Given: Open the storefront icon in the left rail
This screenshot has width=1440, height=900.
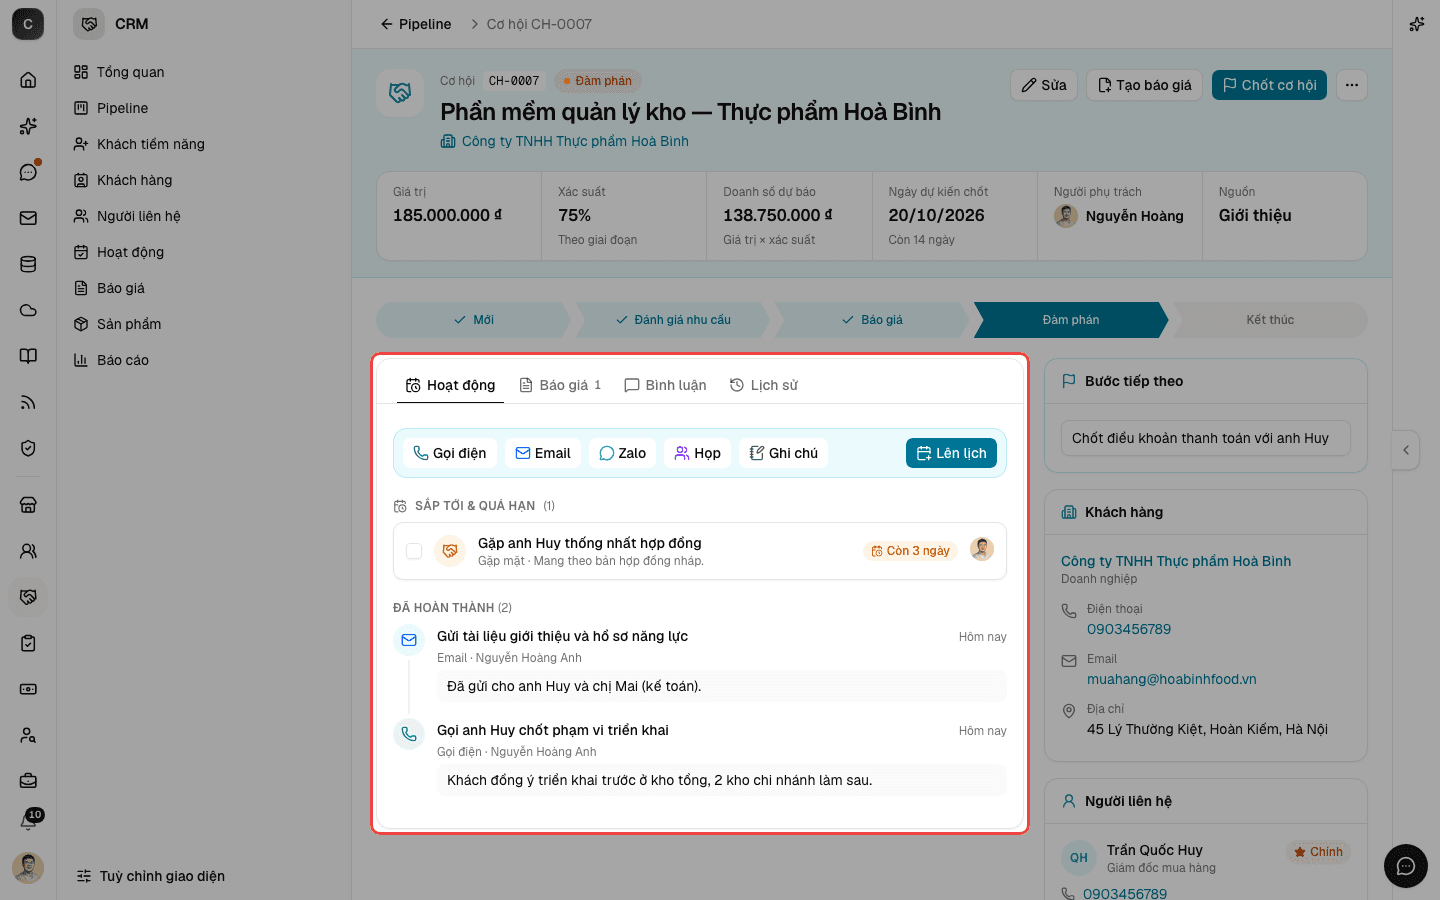Looking at the screenshot, I should (28, 505).
